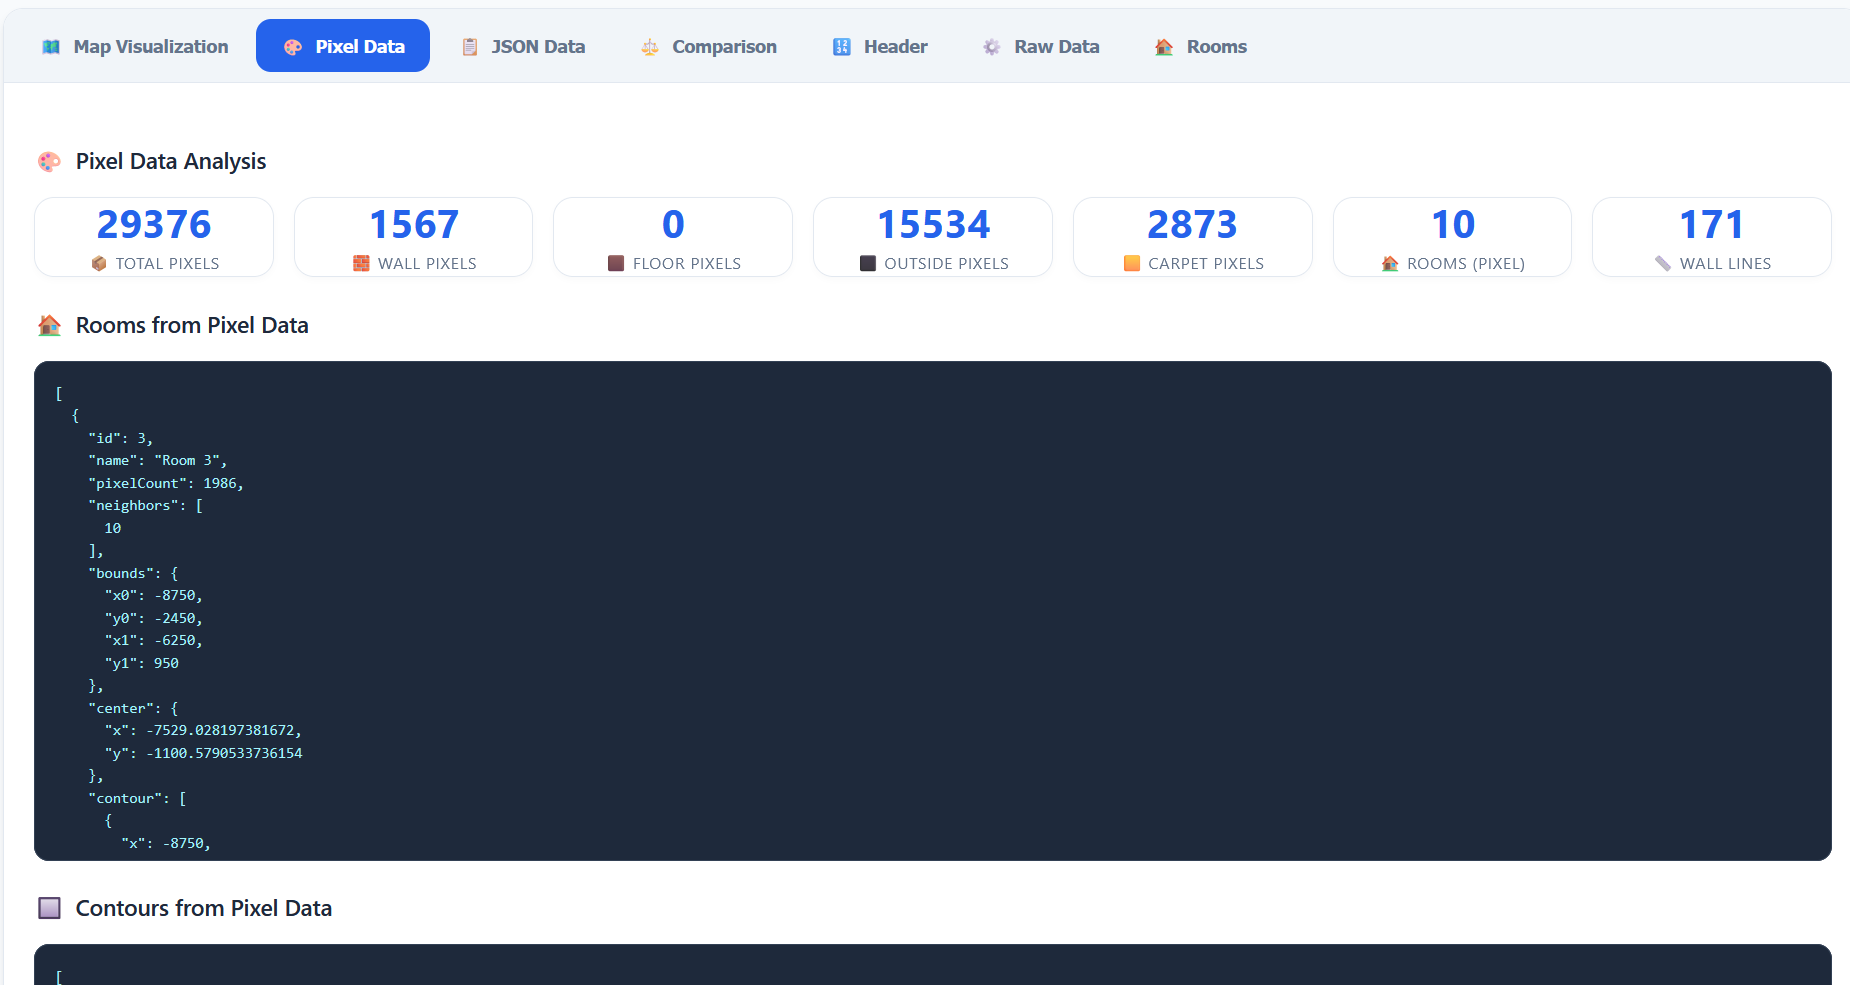Click the house icon beside Rooms from Pixel Data

49,326
